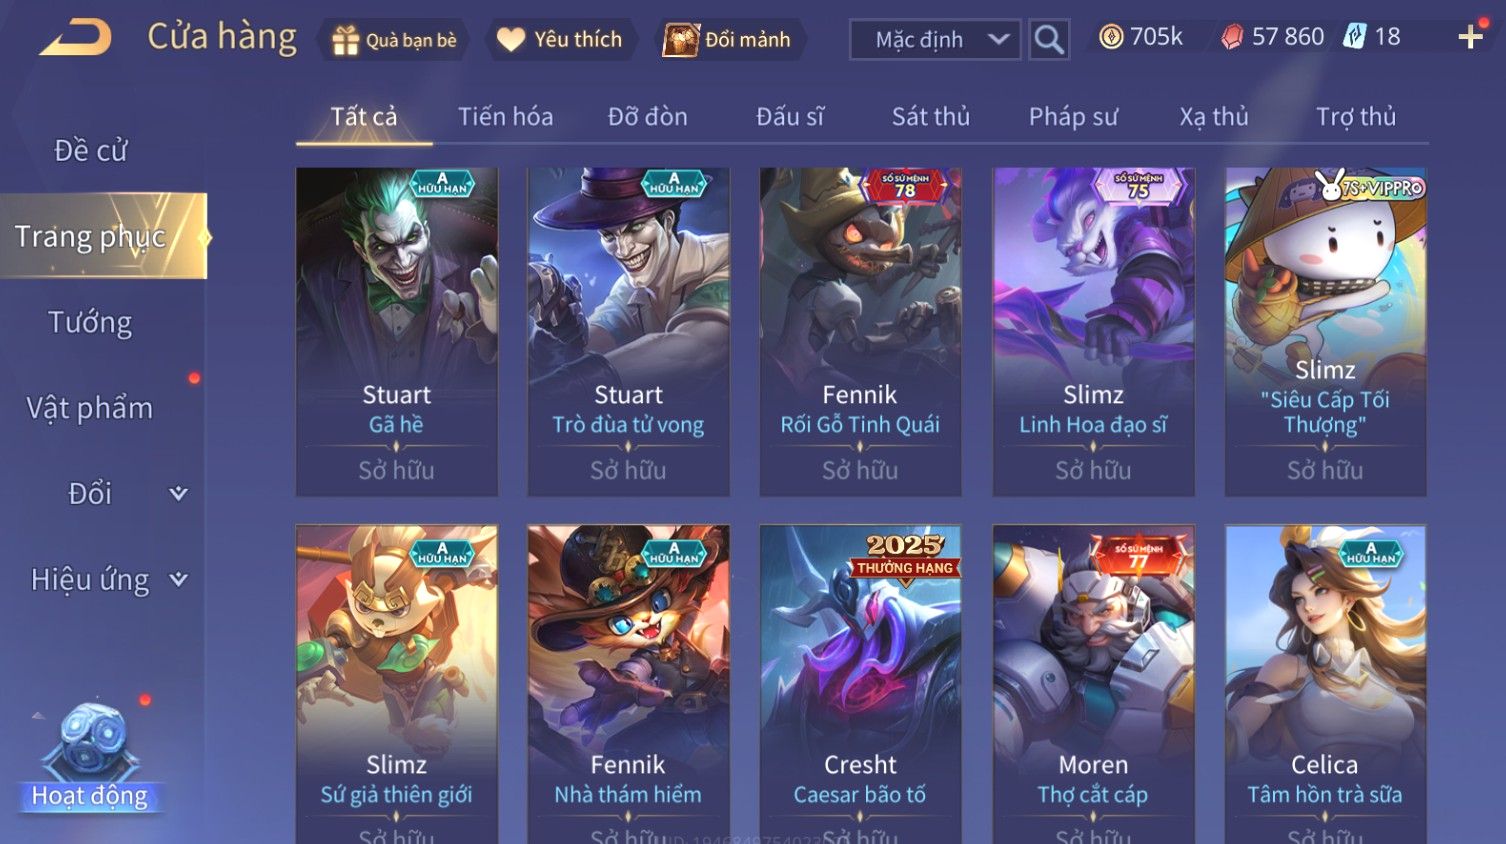
Task: Open Đổi mảnh chest icon
Action: click(x=681, y=40)
